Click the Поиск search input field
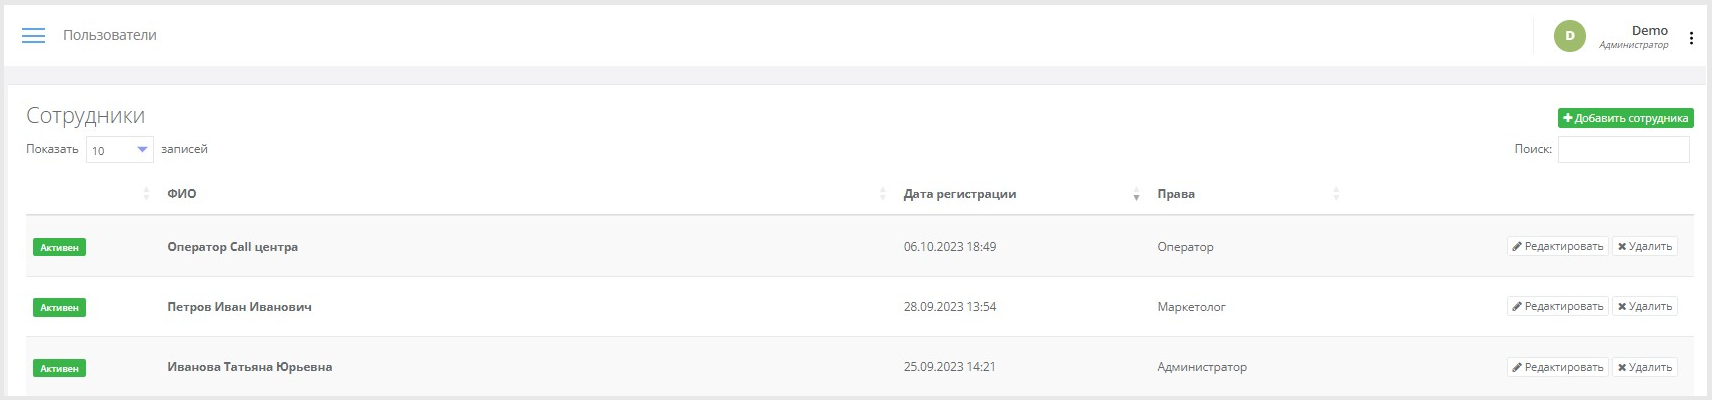The width and height of the screenshot is (1712, 400). point(1623,149)
